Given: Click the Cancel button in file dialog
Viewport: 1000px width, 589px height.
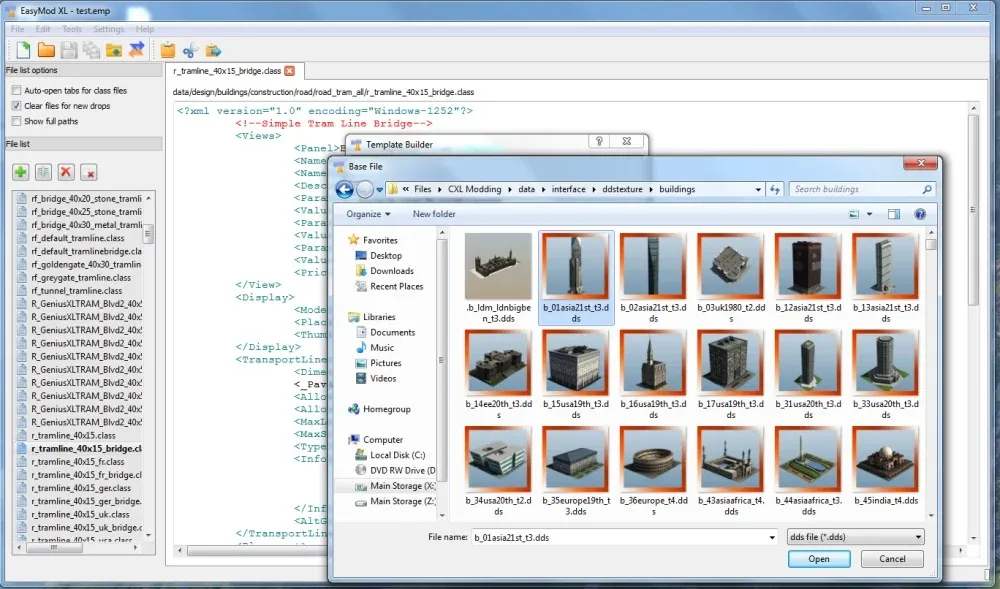Looking at the screenshot, I should pyautogui.click(x=893, y=559).
